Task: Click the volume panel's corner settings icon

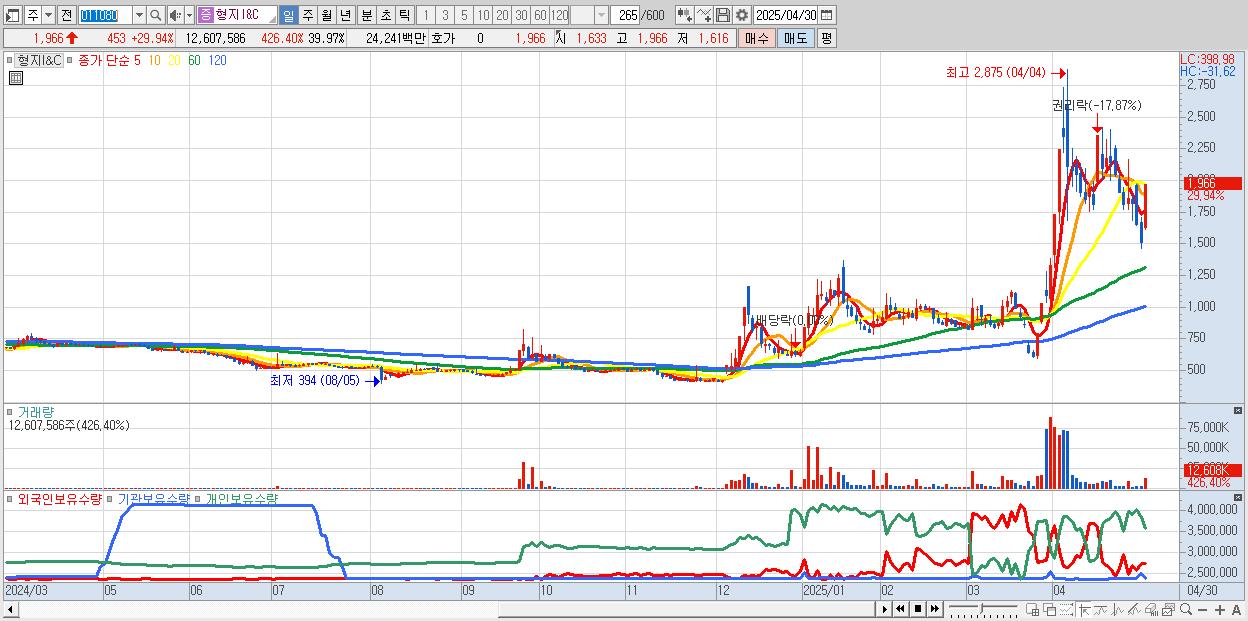Action: tap(1237, 411)
